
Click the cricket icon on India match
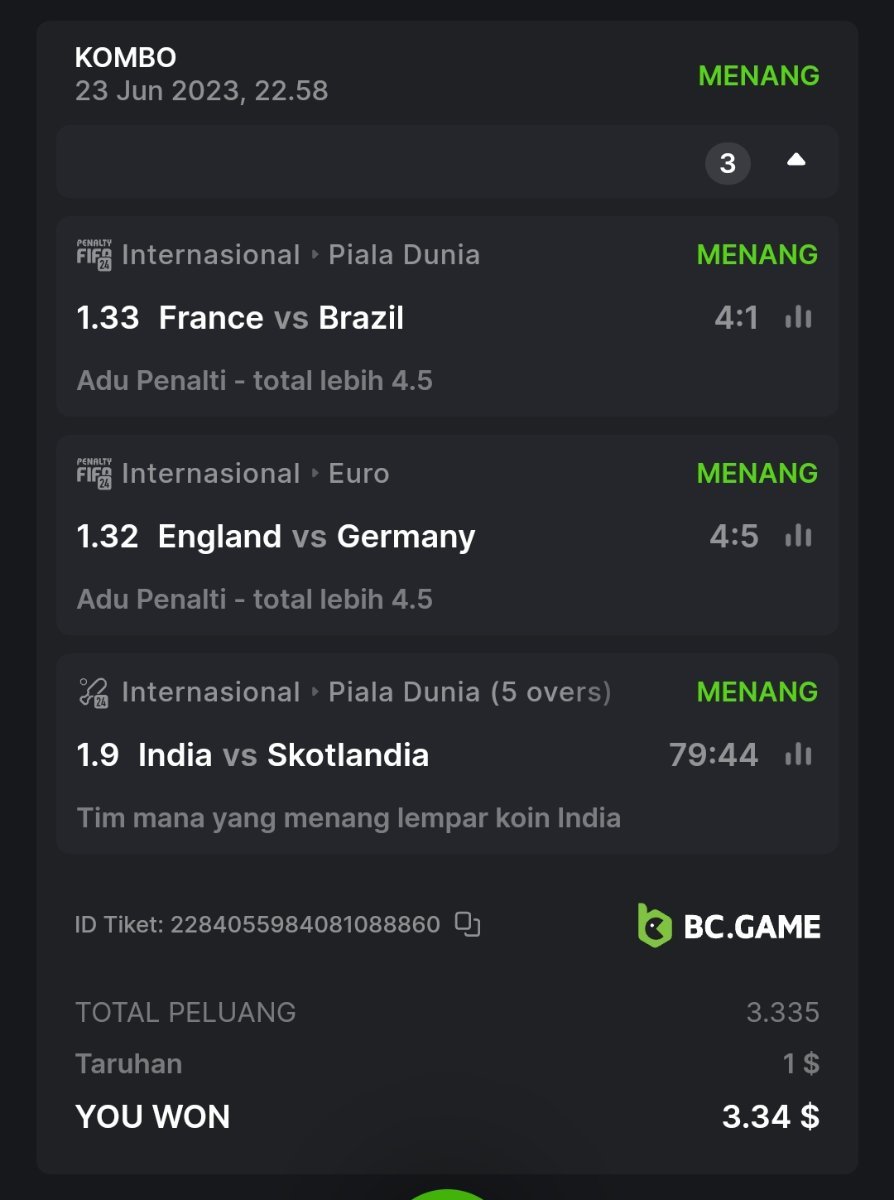coord(94,692)
